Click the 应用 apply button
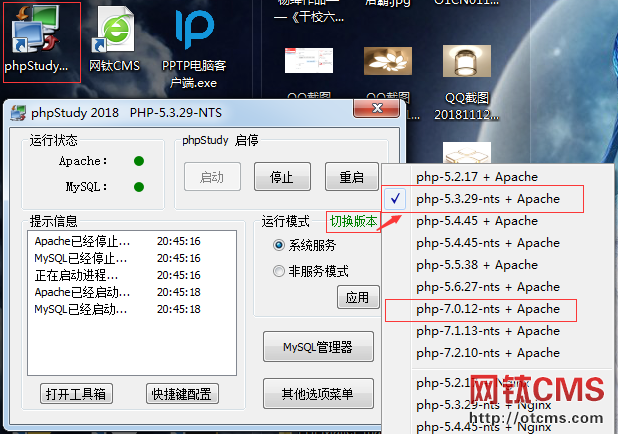Screen dimensions: 618x434 tap(357, 298)
